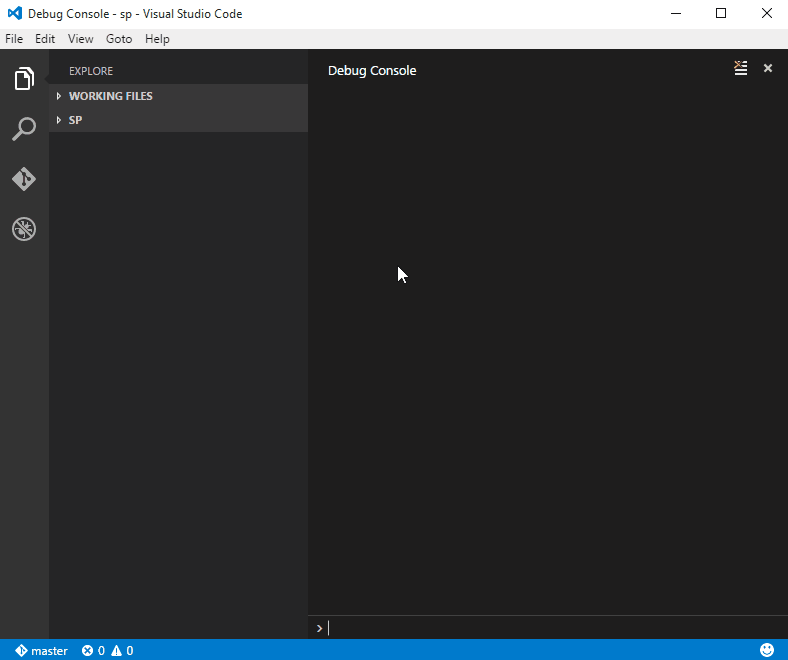Open the Git source control view
The width and height of the screenshot is (788, 660).
pos(24,179)
